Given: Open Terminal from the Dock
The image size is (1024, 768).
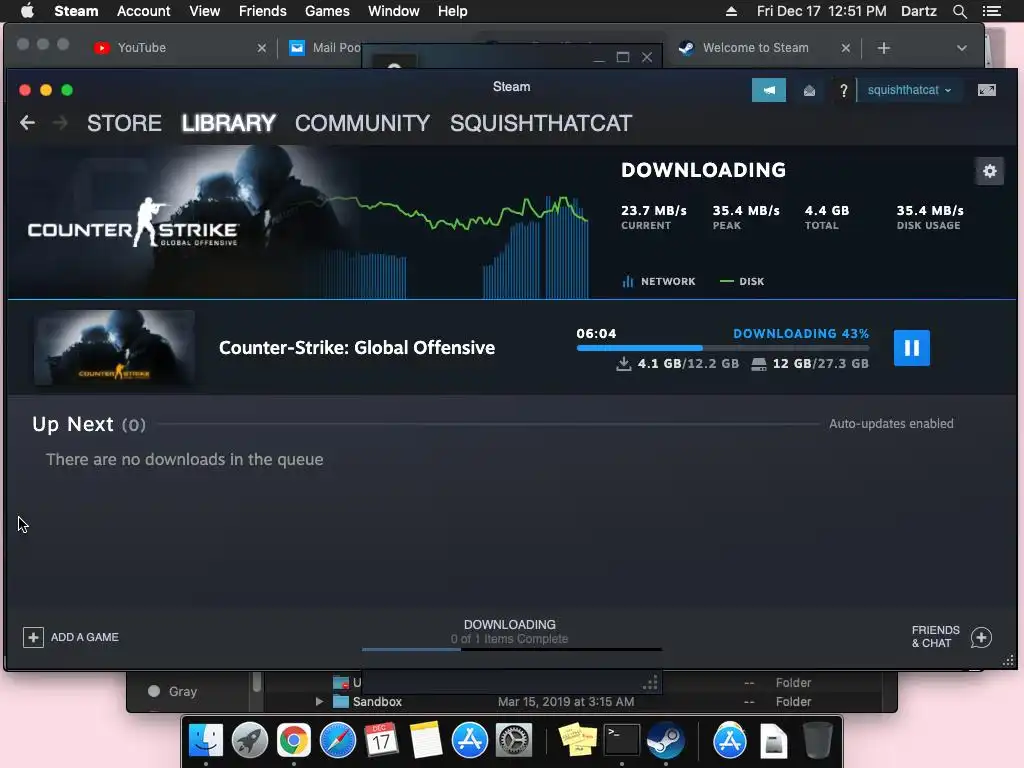Looking at the screenshot, I should (x=621, y=741).
